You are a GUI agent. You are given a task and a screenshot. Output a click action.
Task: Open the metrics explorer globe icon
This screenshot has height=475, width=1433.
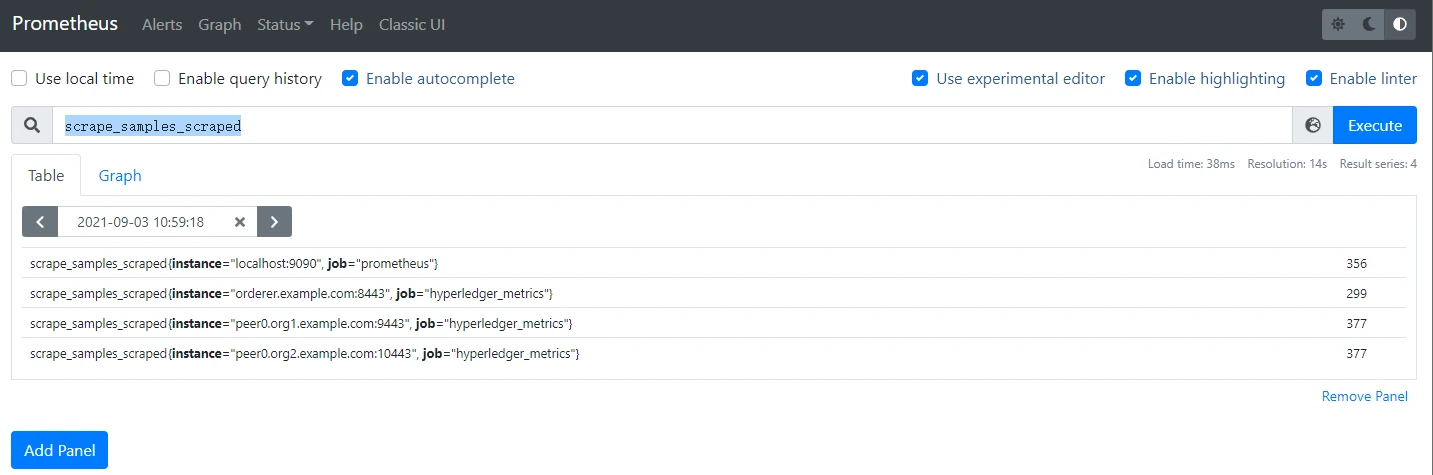1313,126
